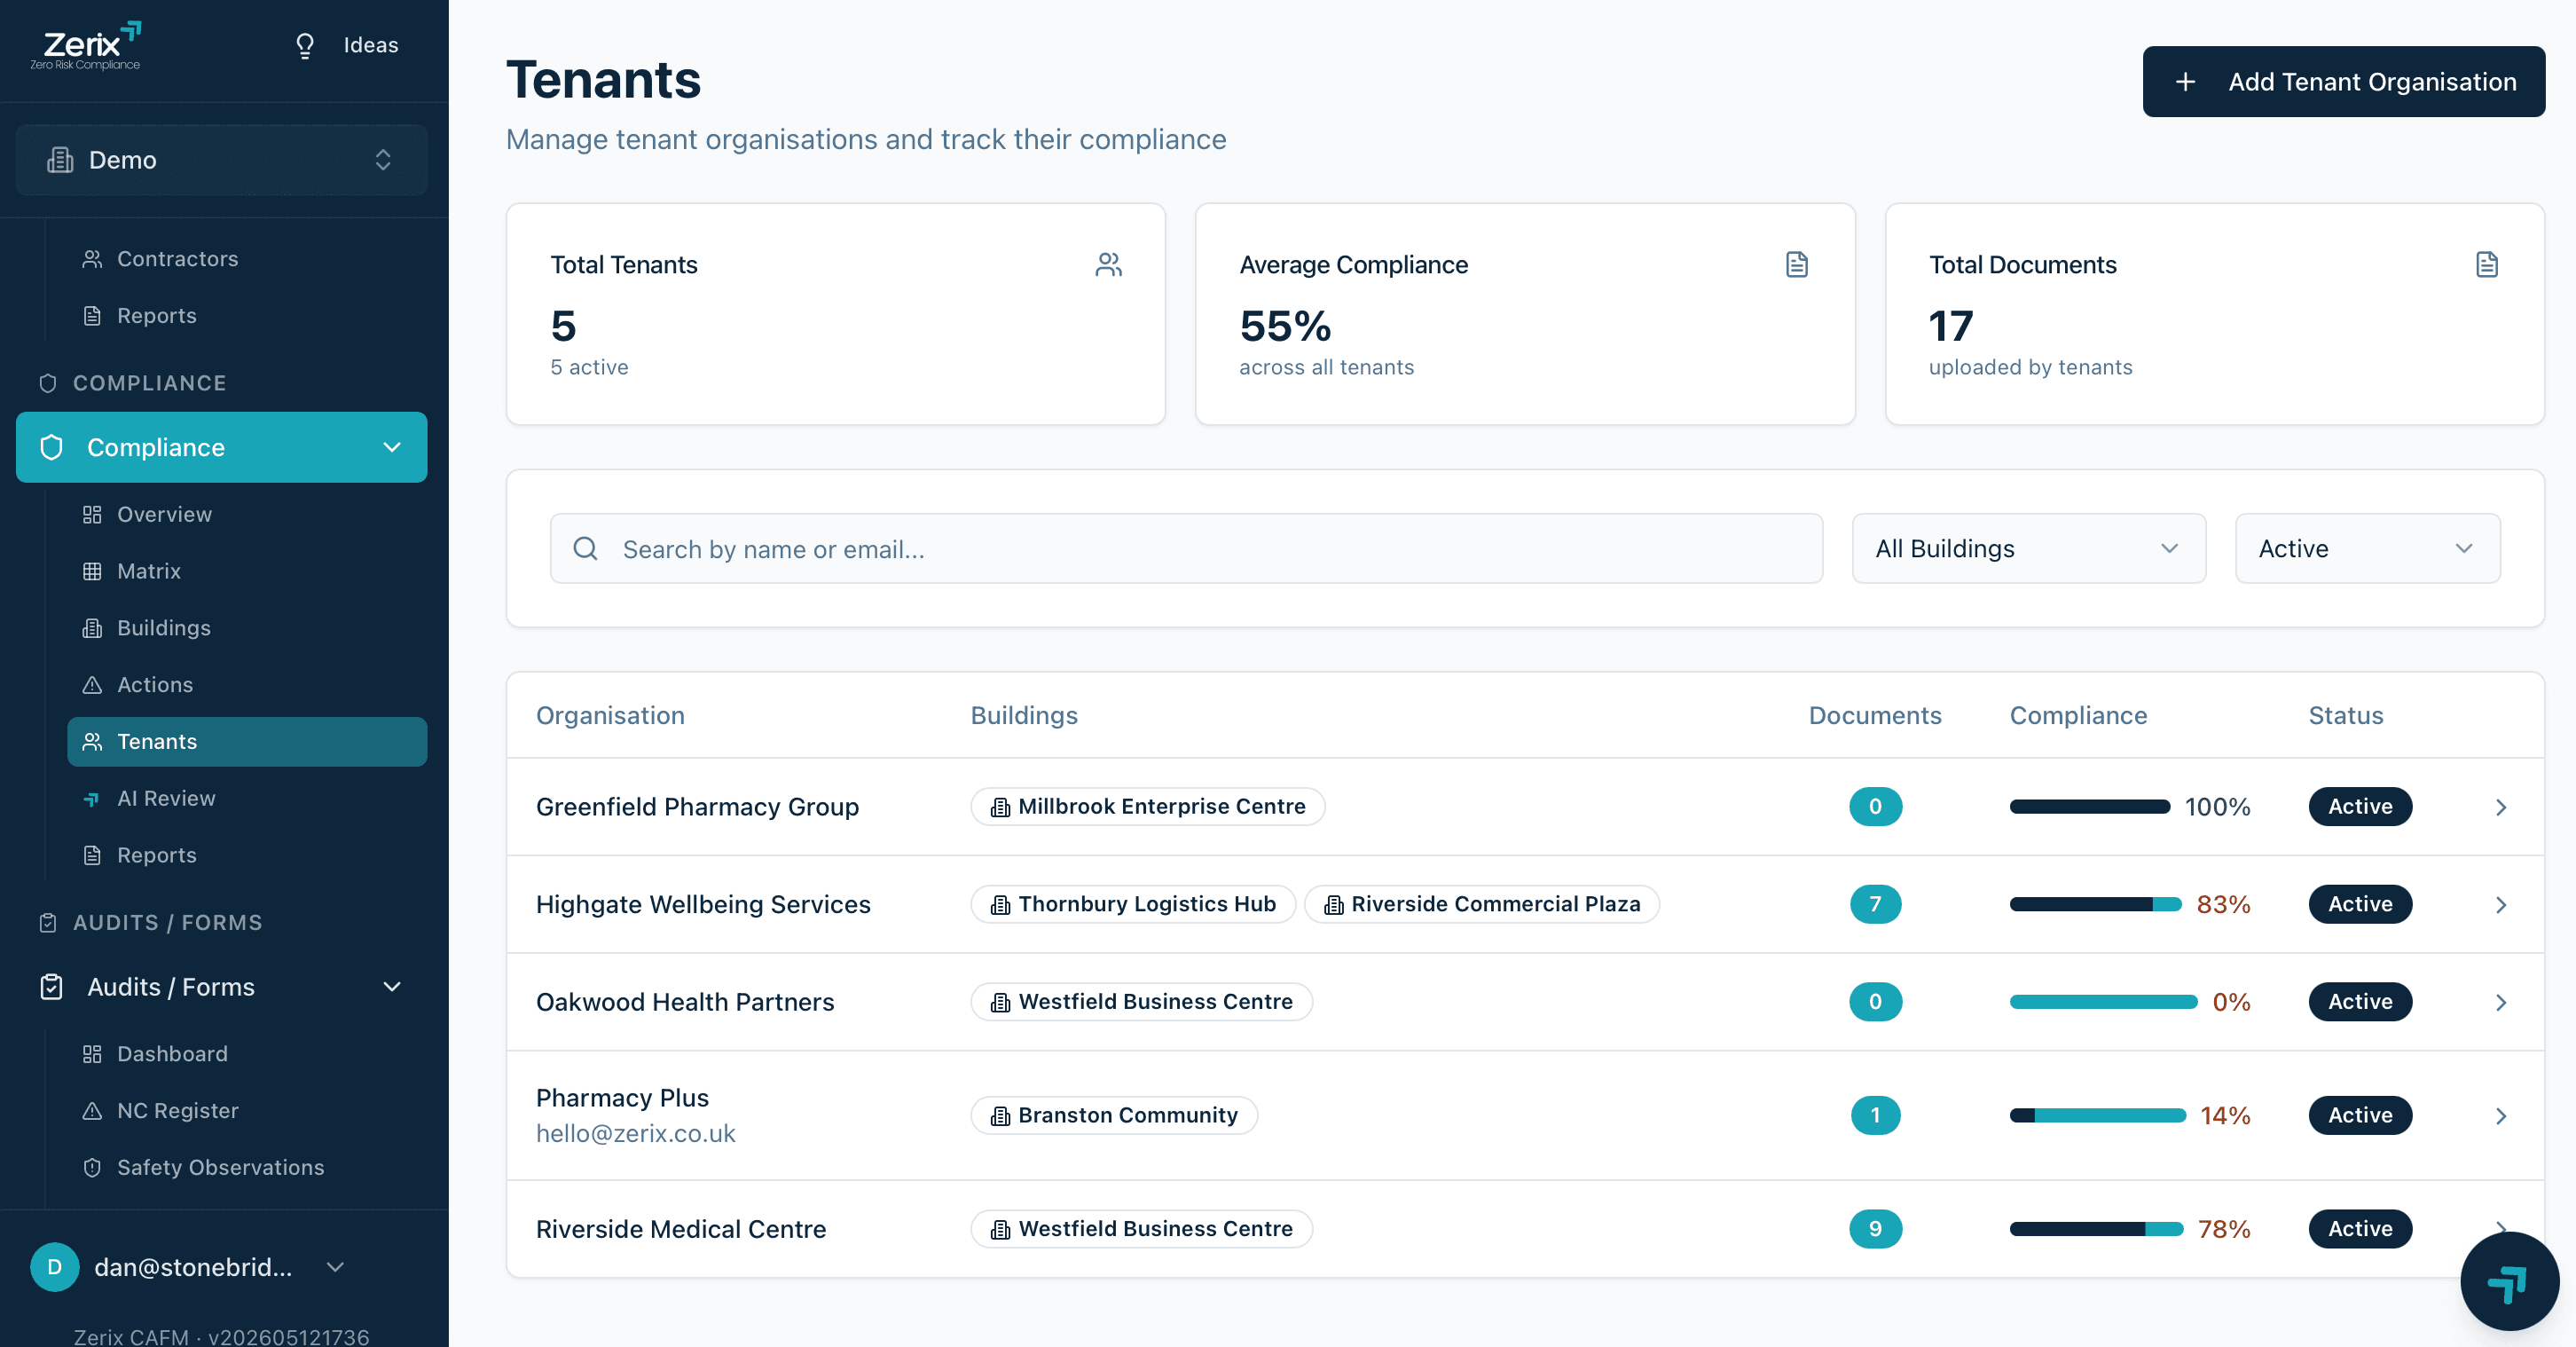Image resolution: width=2576 pixels, height=1347 pixels.
Task: Click the Riverside Medical Centre documents badge 9
Action: 1875,1229
